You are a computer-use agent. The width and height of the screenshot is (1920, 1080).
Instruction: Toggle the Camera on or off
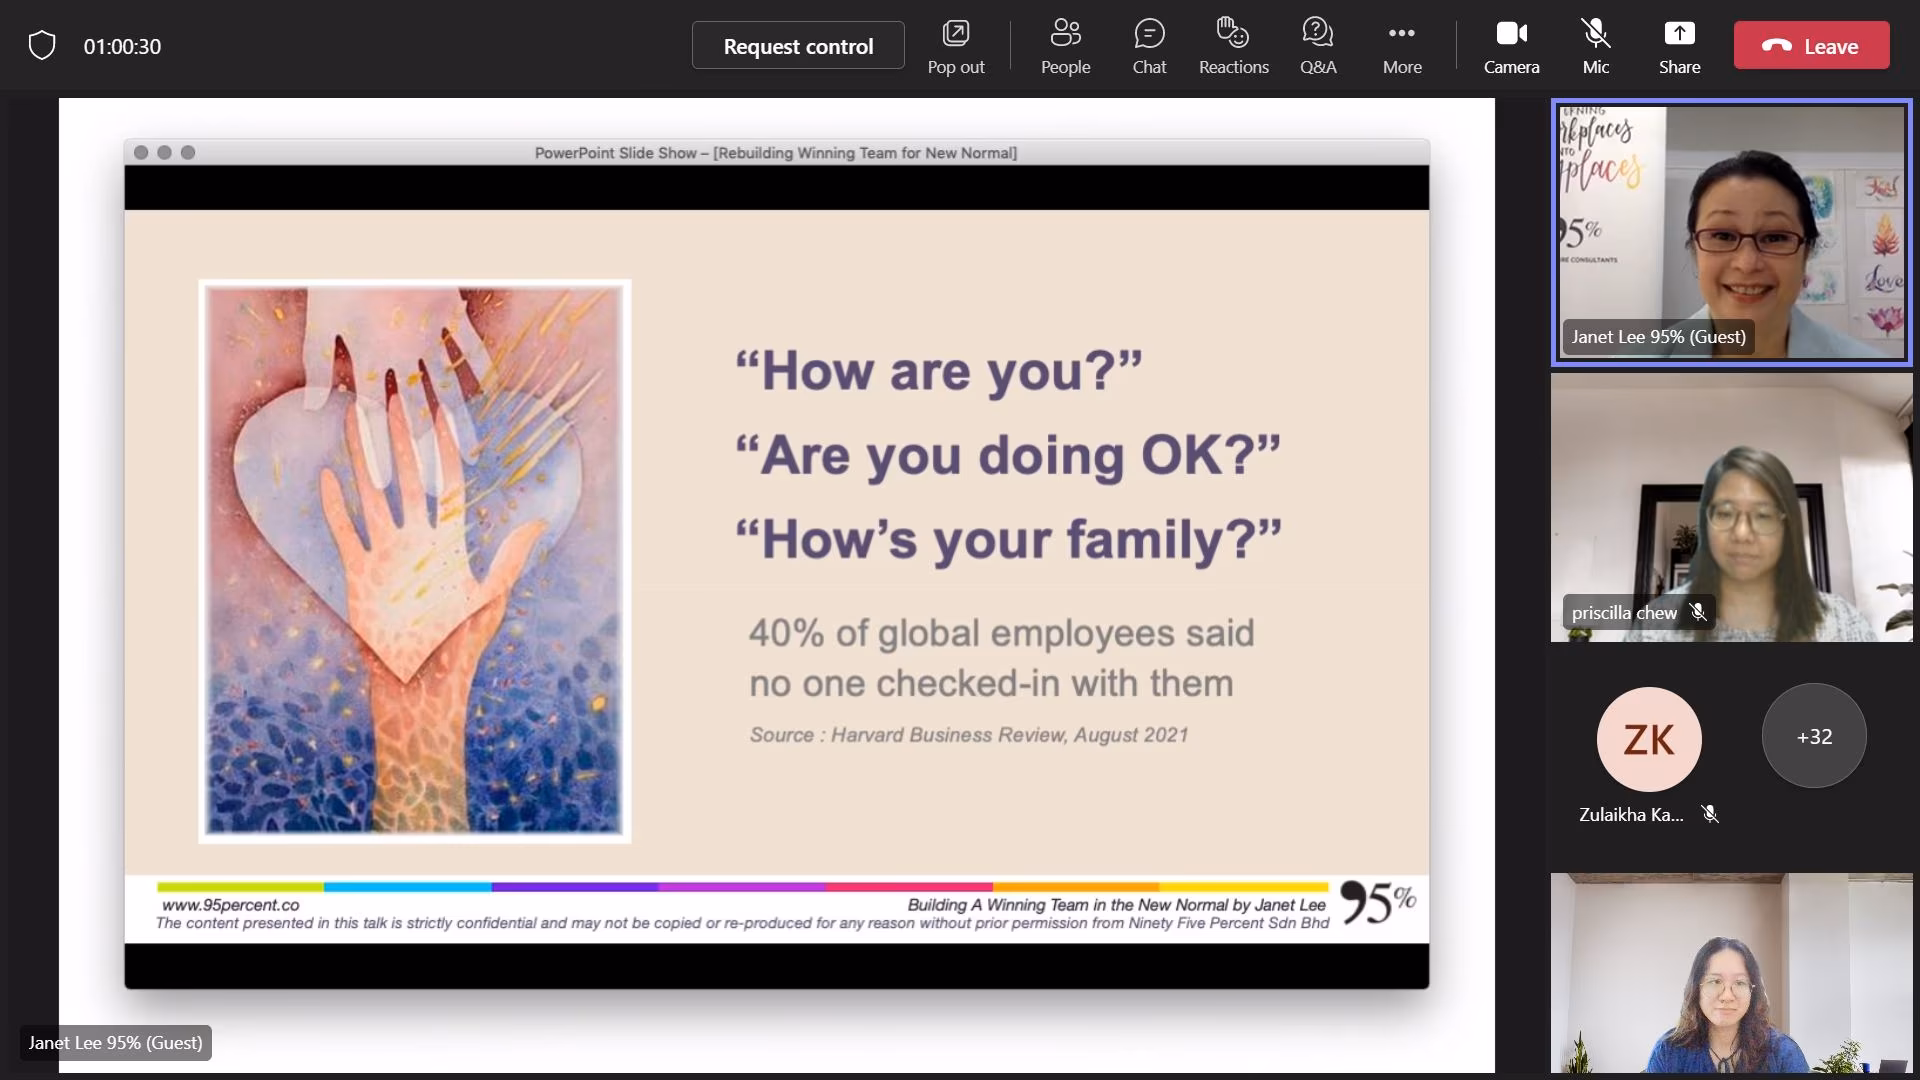(1511, 46)
